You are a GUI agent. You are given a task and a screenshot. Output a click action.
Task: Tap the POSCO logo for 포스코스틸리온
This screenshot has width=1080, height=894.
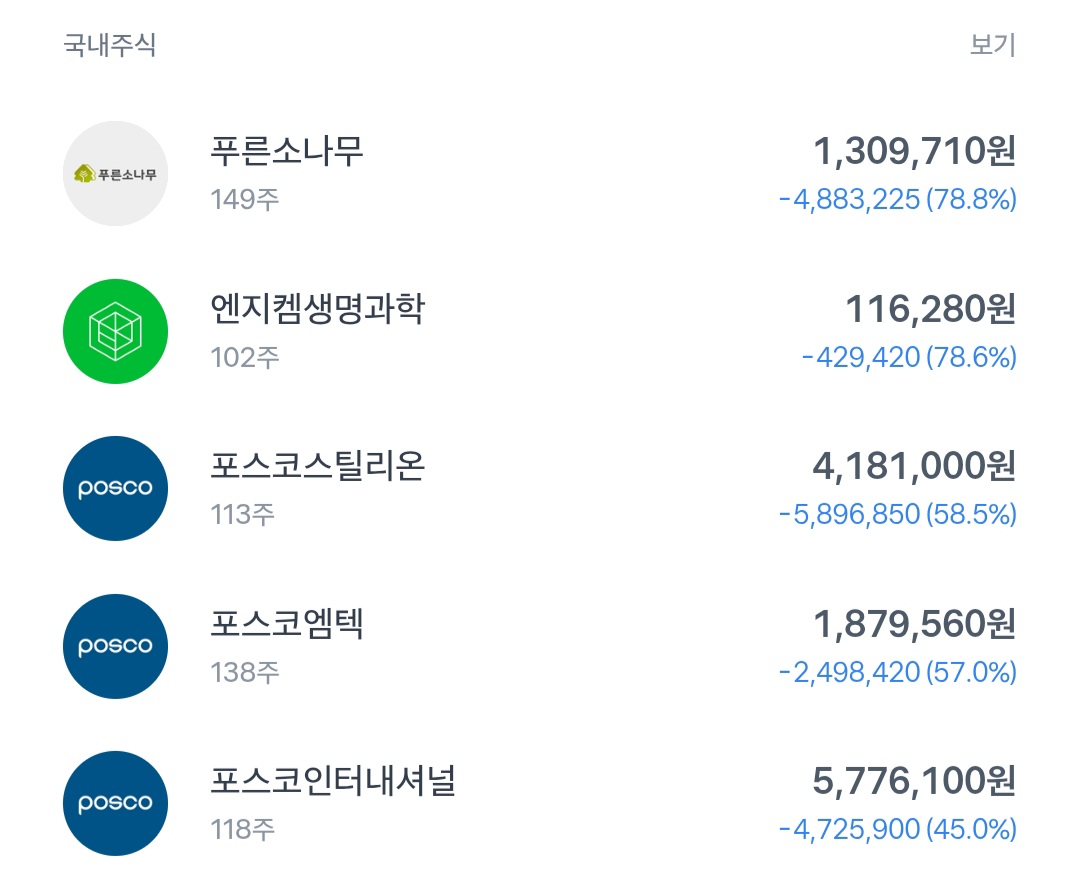(x=115, y=488)
